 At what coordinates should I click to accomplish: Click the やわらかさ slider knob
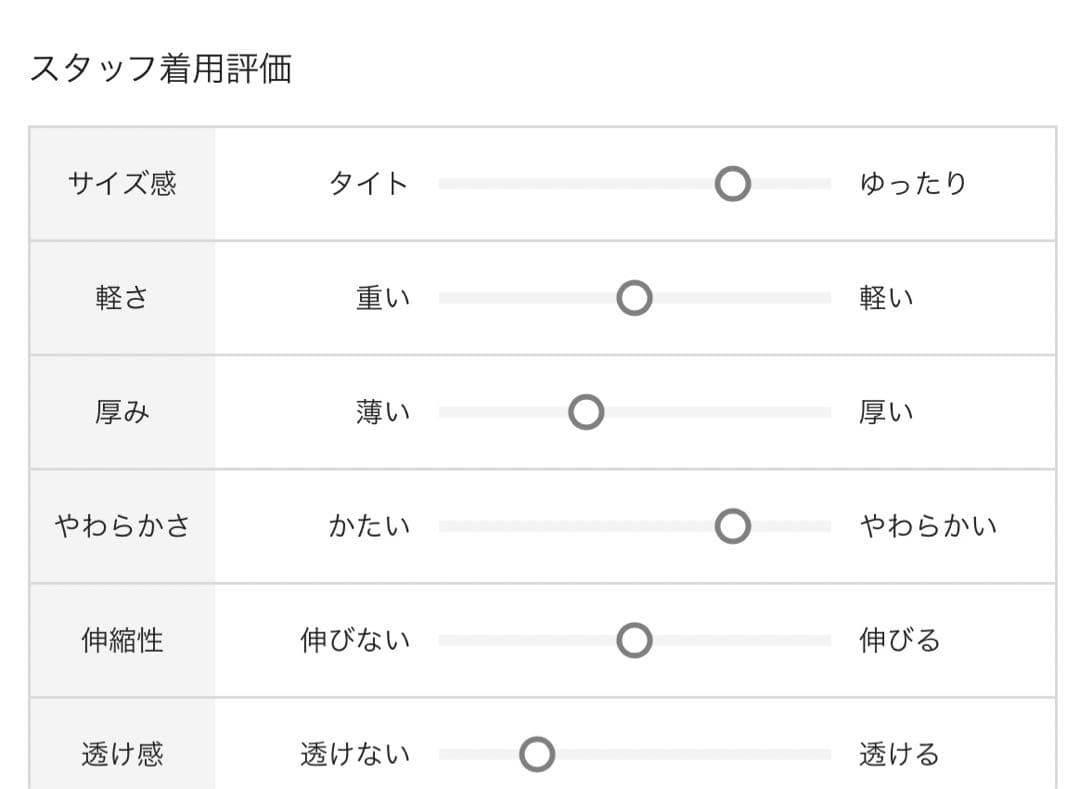[733, 525]
